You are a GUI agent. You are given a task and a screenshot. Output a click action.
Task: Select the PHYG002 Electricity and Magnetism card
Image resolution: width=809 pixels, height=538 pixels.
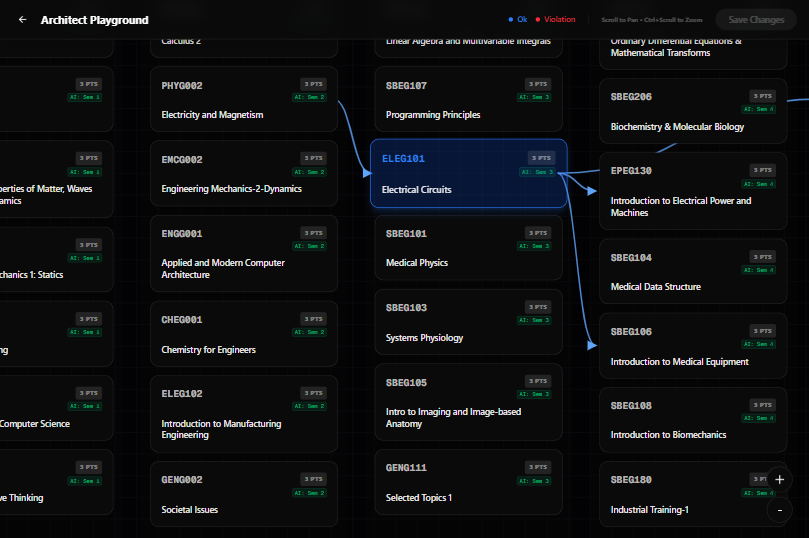point(244,99)
